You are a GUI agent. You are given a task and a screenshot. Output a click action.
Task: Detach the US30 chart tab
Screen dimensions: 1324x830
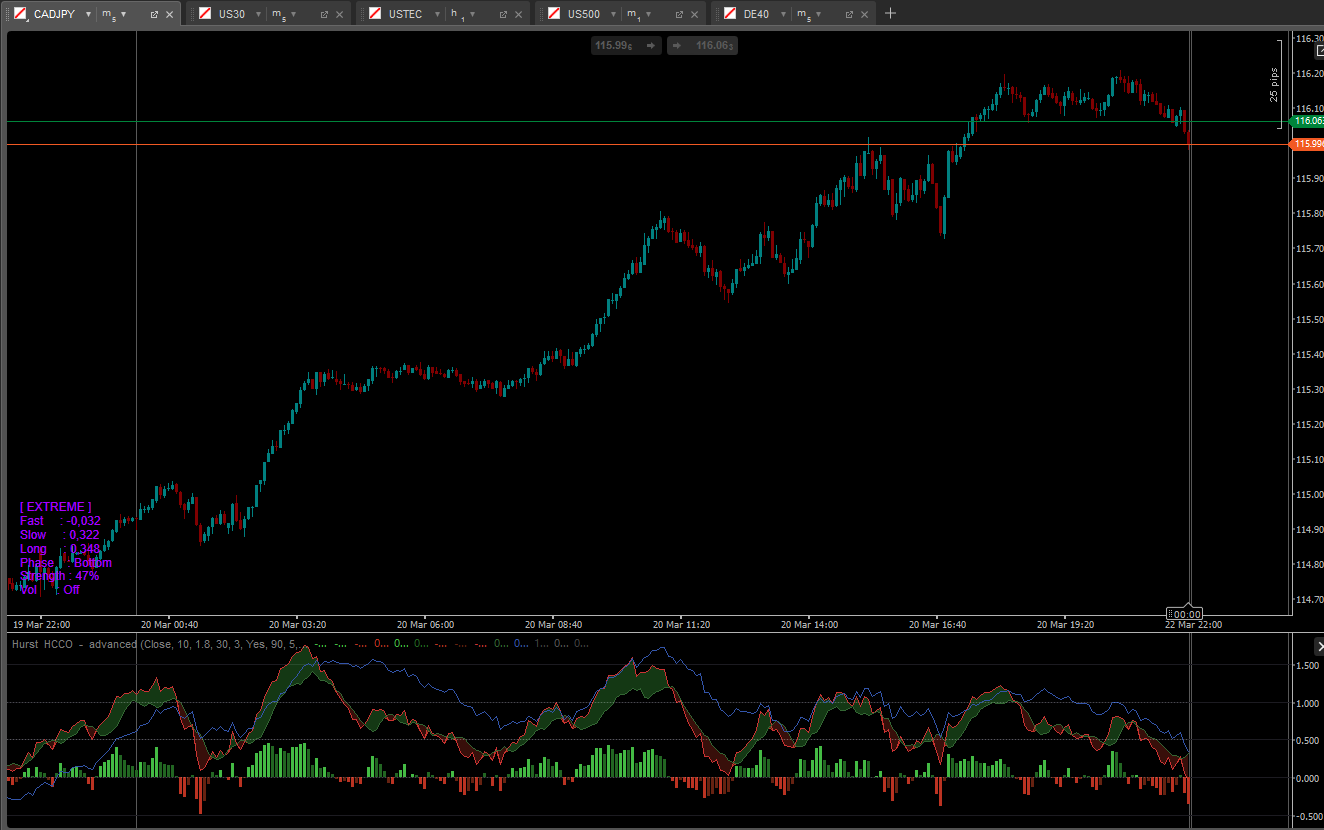pyautogui.click(x=324, y=14)
